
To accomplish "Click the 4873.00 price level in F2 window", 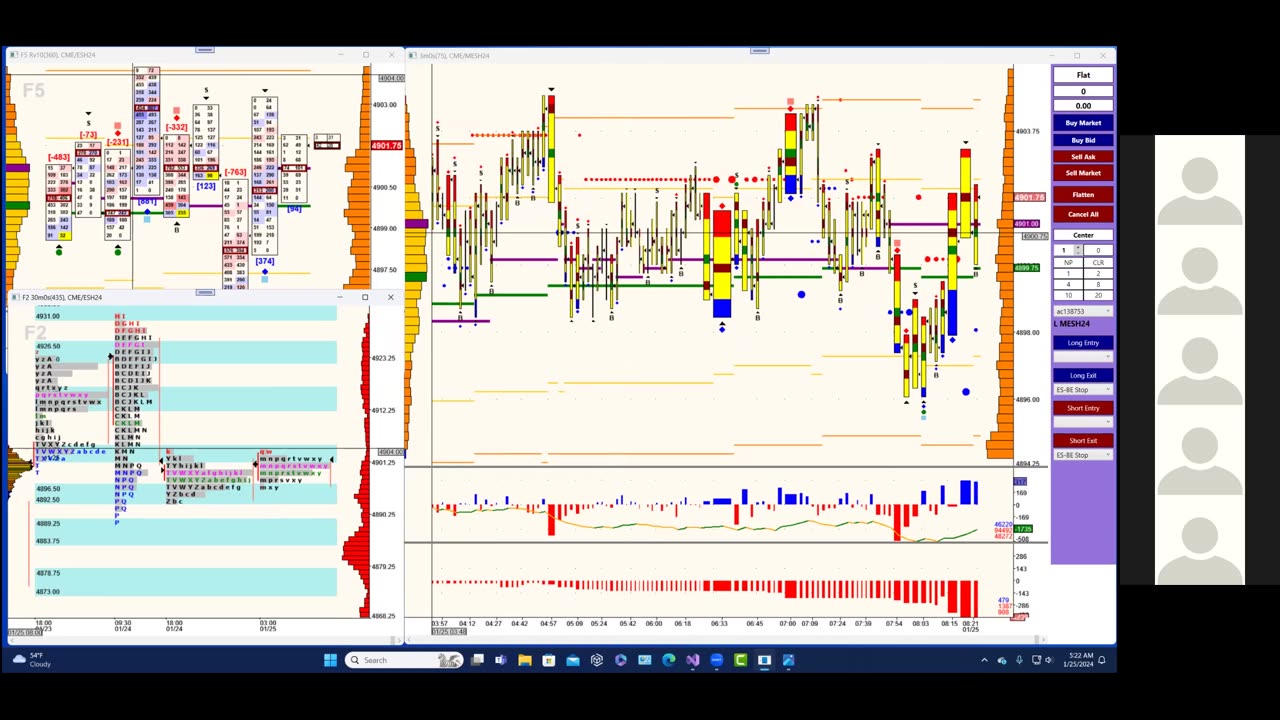I will click(48, 591).
